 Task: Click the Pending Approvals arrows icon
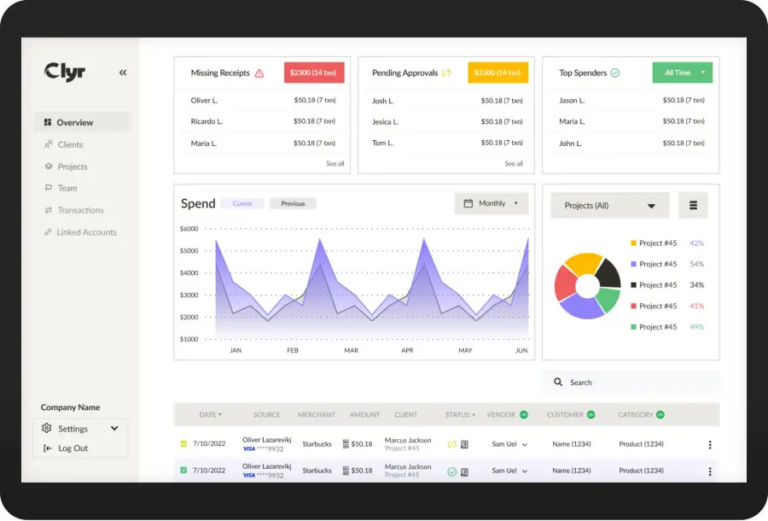click(446, 73)
